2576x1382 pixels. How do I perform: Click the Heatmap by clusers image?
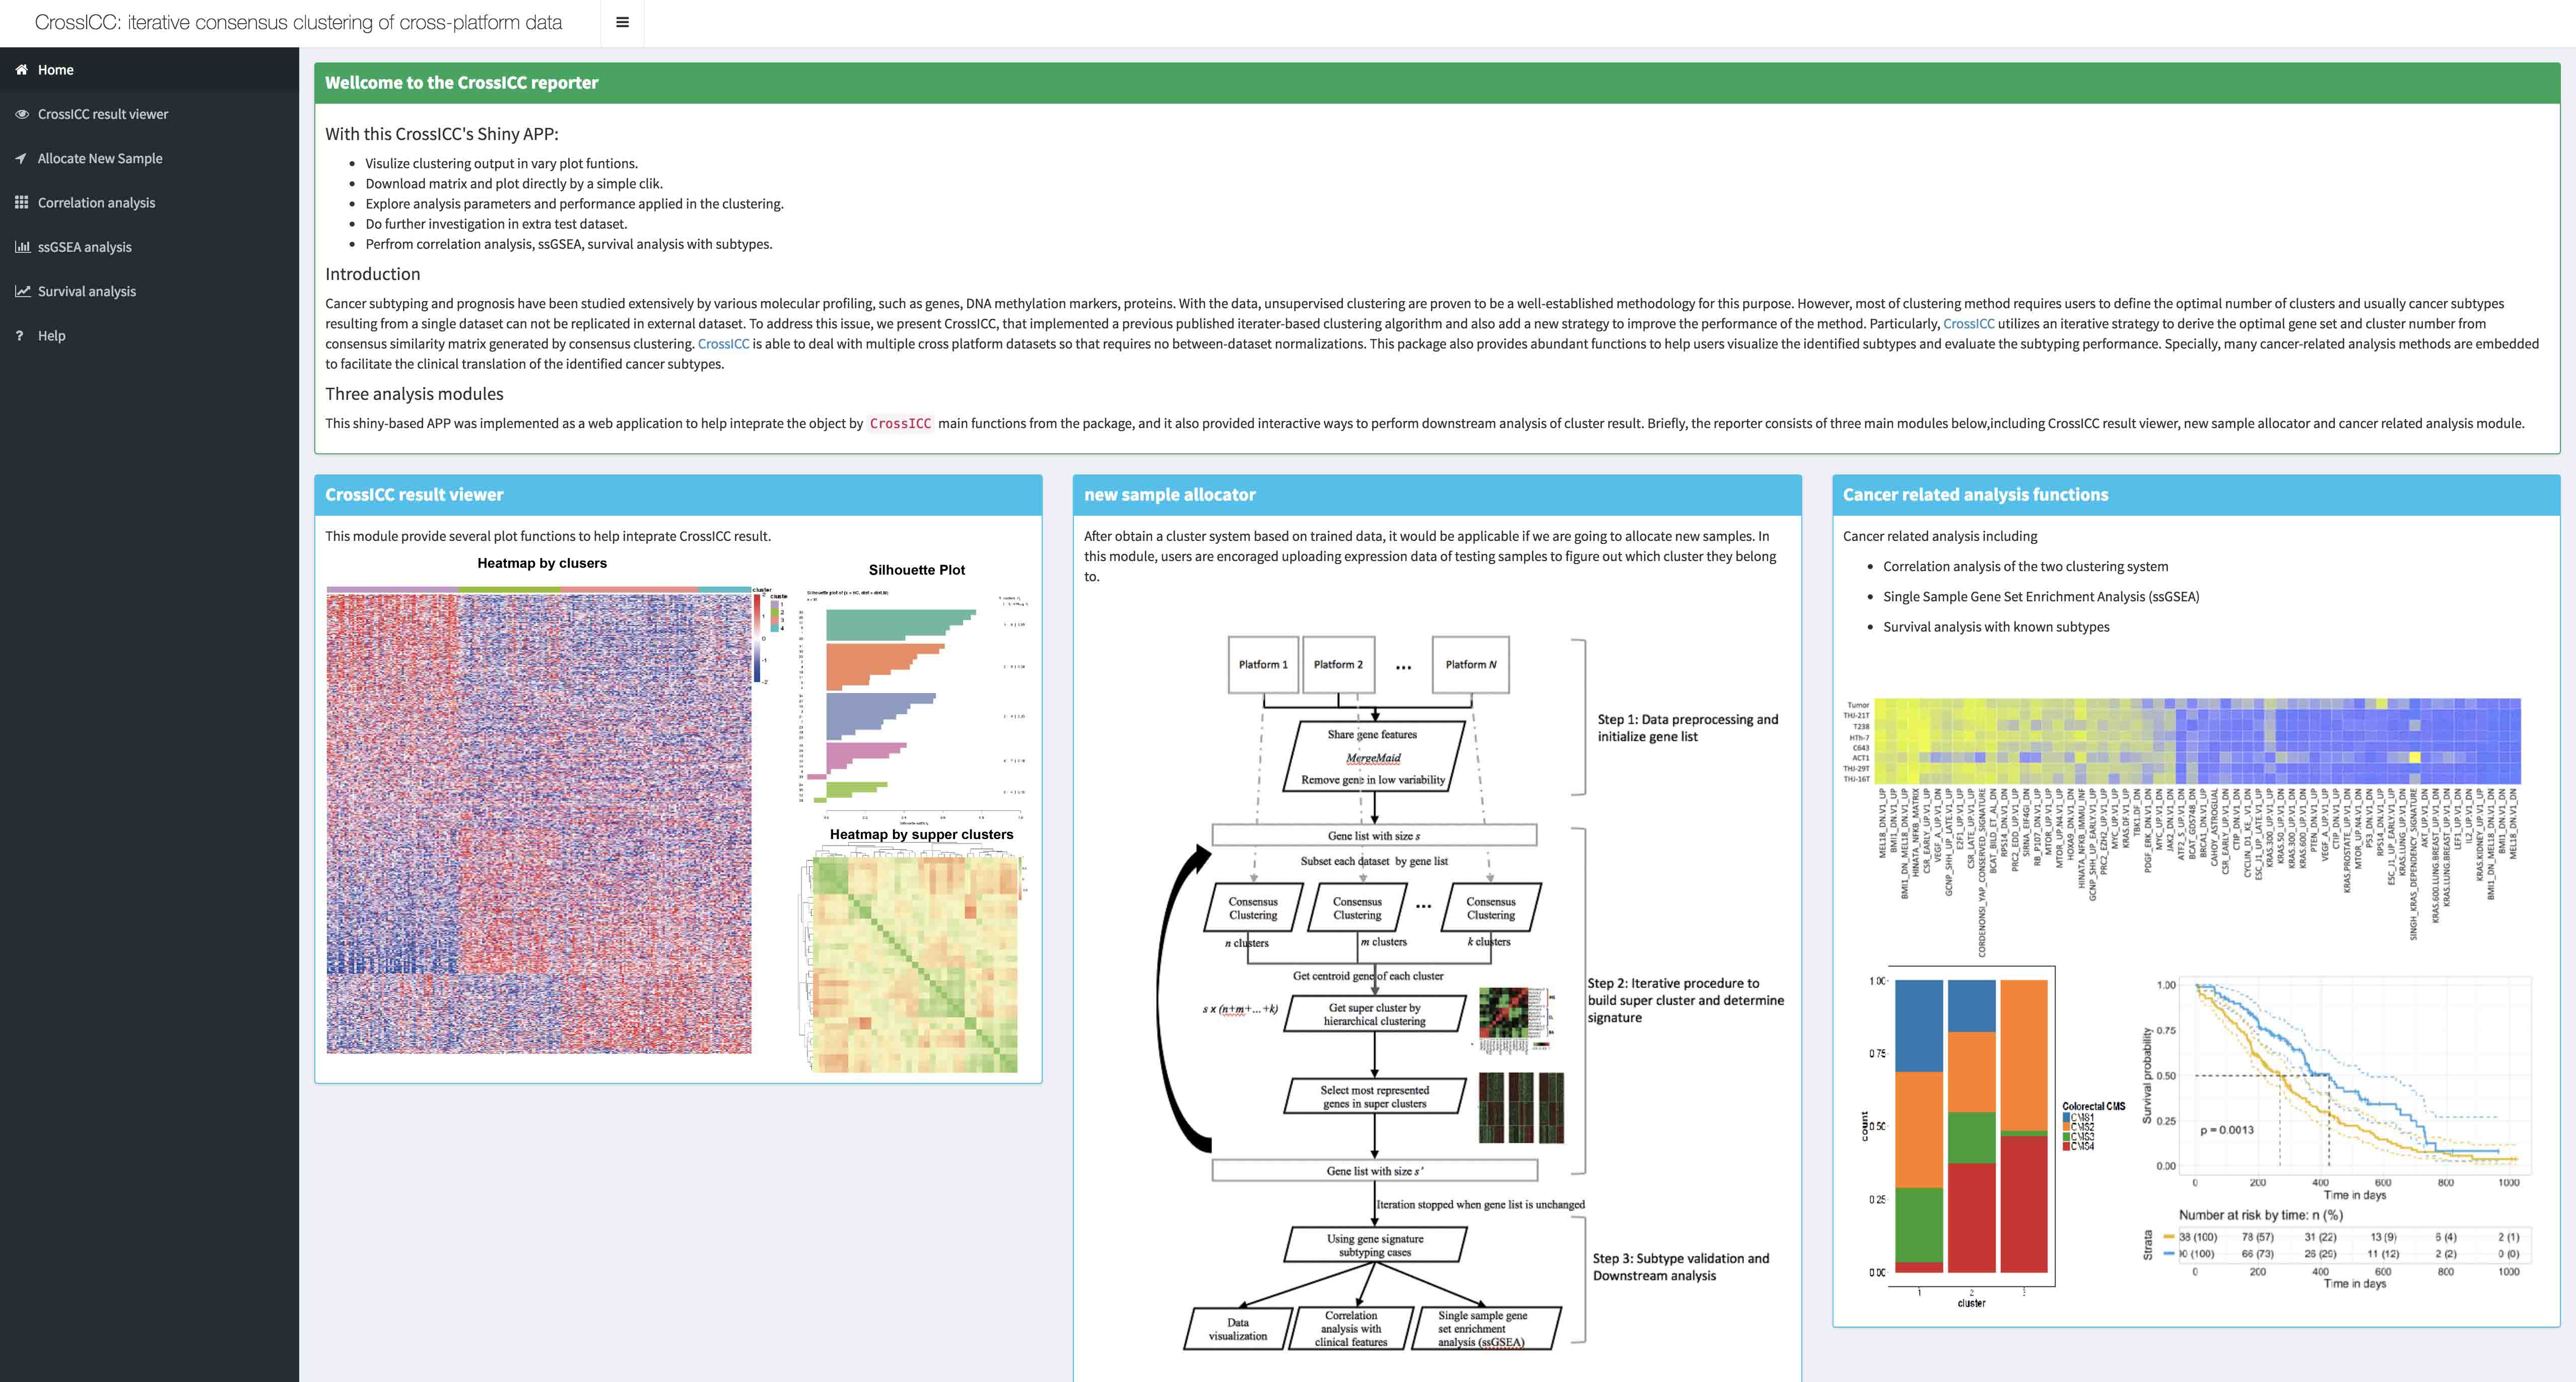pos(539,820)
